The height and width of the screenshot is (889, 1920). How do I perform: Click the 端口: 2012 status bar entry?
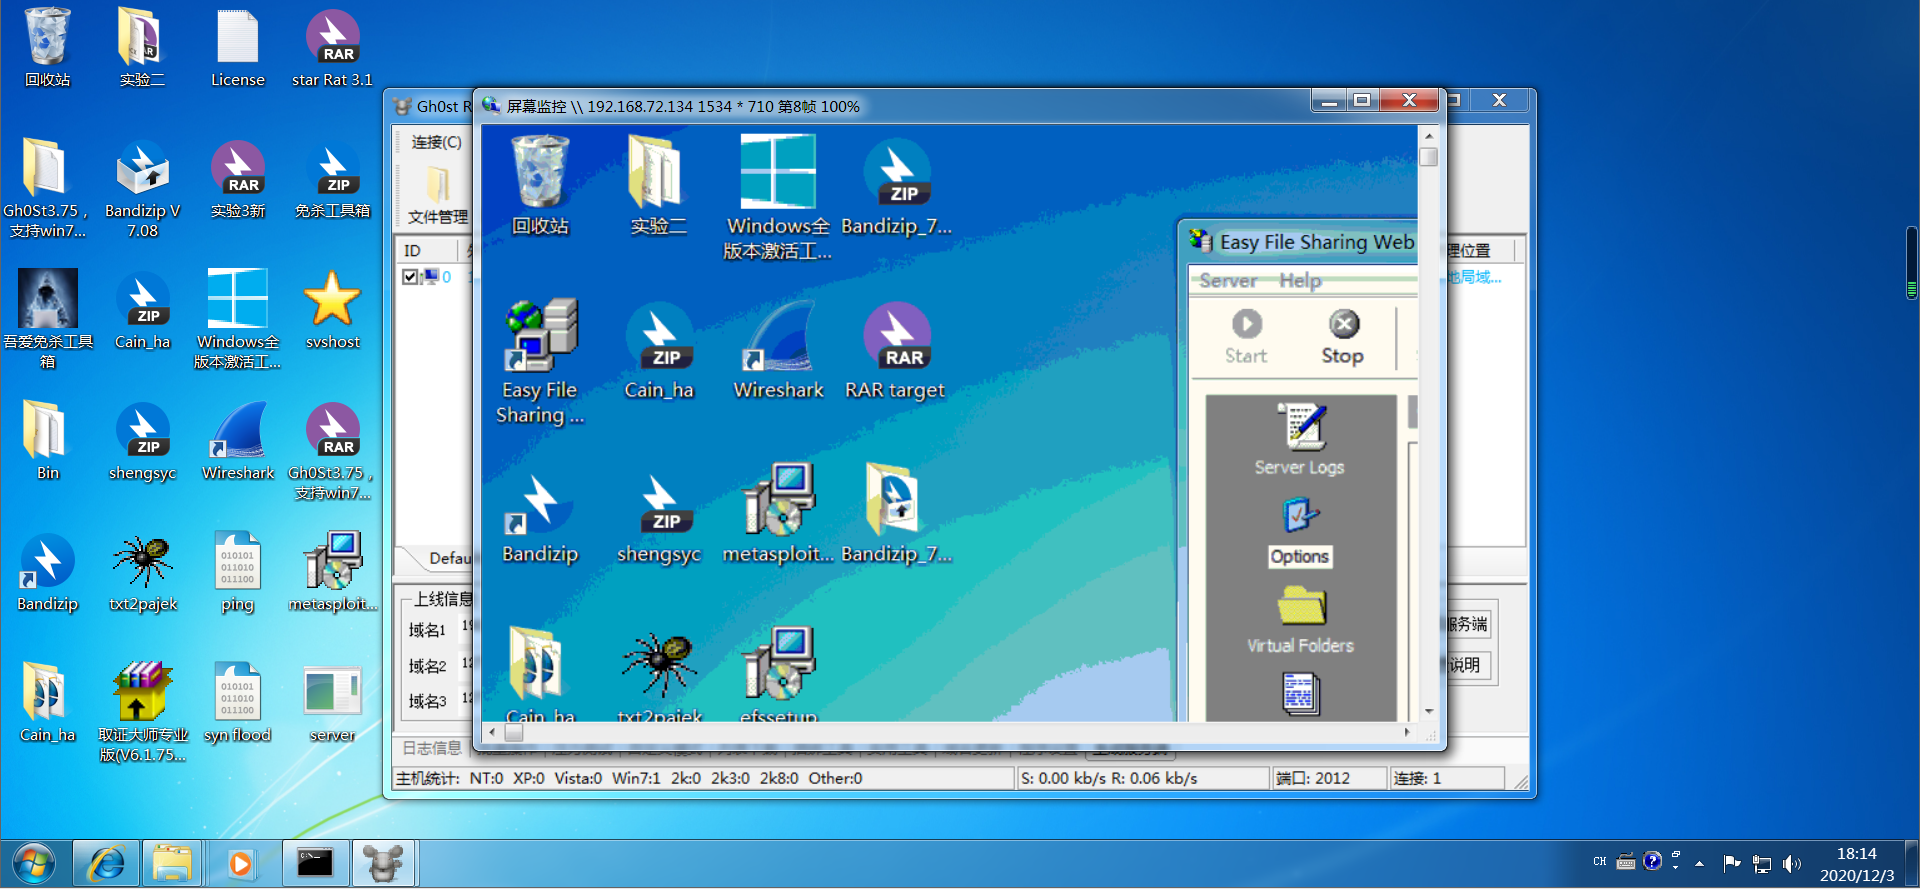click(x=1328, y=778)
